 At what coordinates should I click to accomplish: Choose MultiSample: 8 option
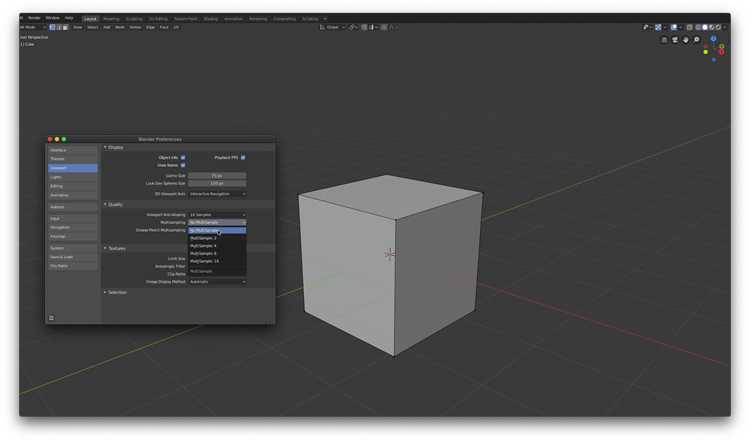point(217,253)
